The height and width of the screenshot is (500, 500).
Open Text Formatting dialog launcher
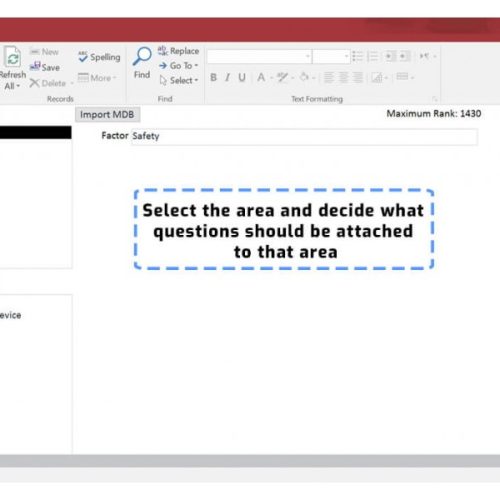click(435, 99)
